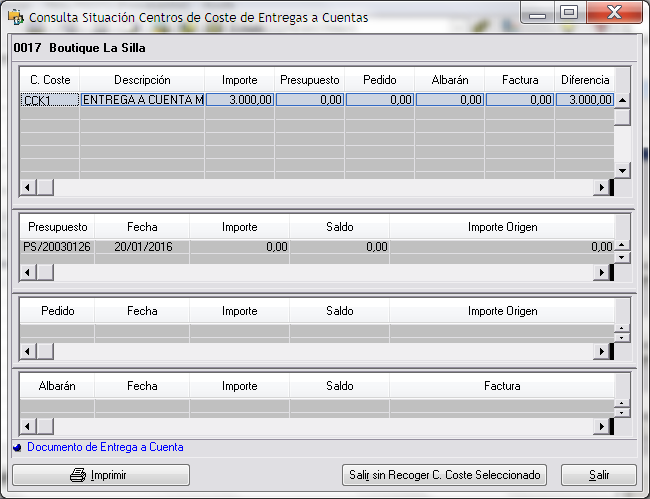Click Salir sin Recoger C. Coste Seleccionado
The image size is (650, 499).
click(444, 475)
